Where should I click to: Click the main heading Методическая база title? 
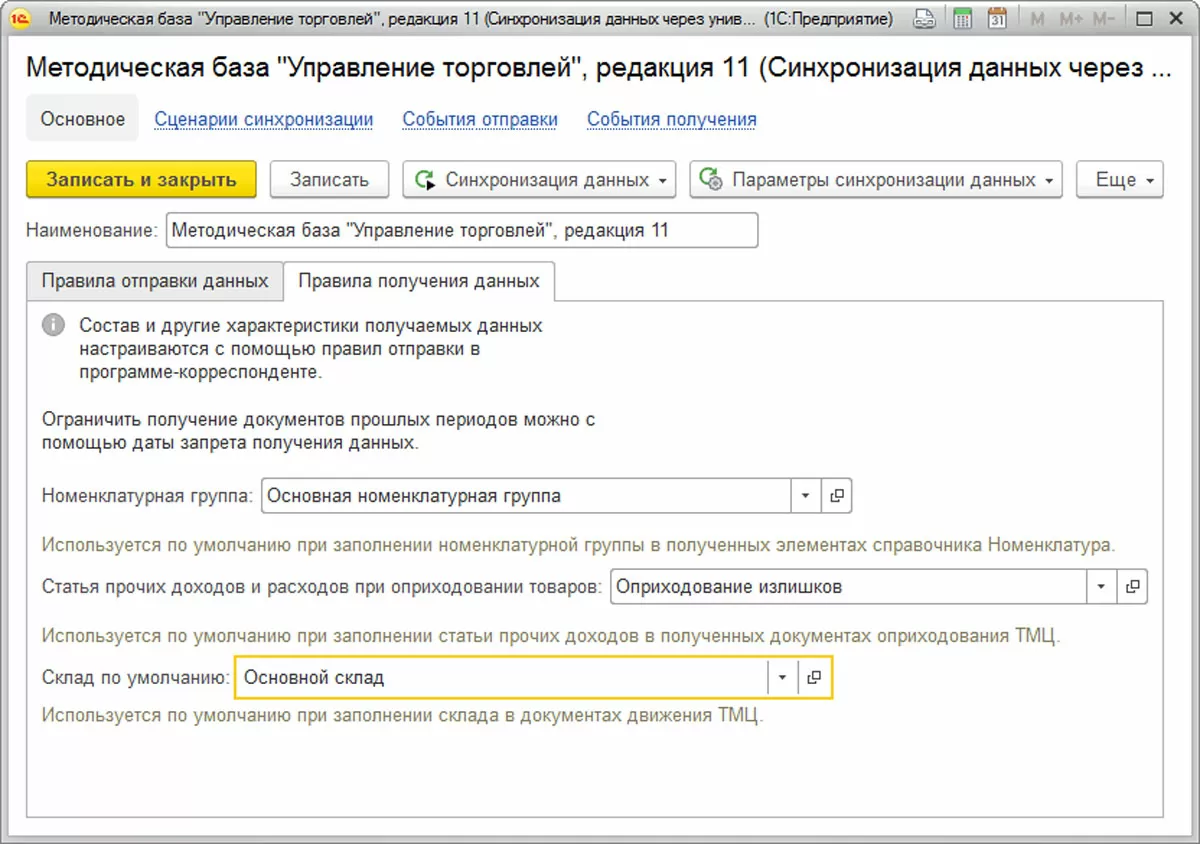[598, 67]
